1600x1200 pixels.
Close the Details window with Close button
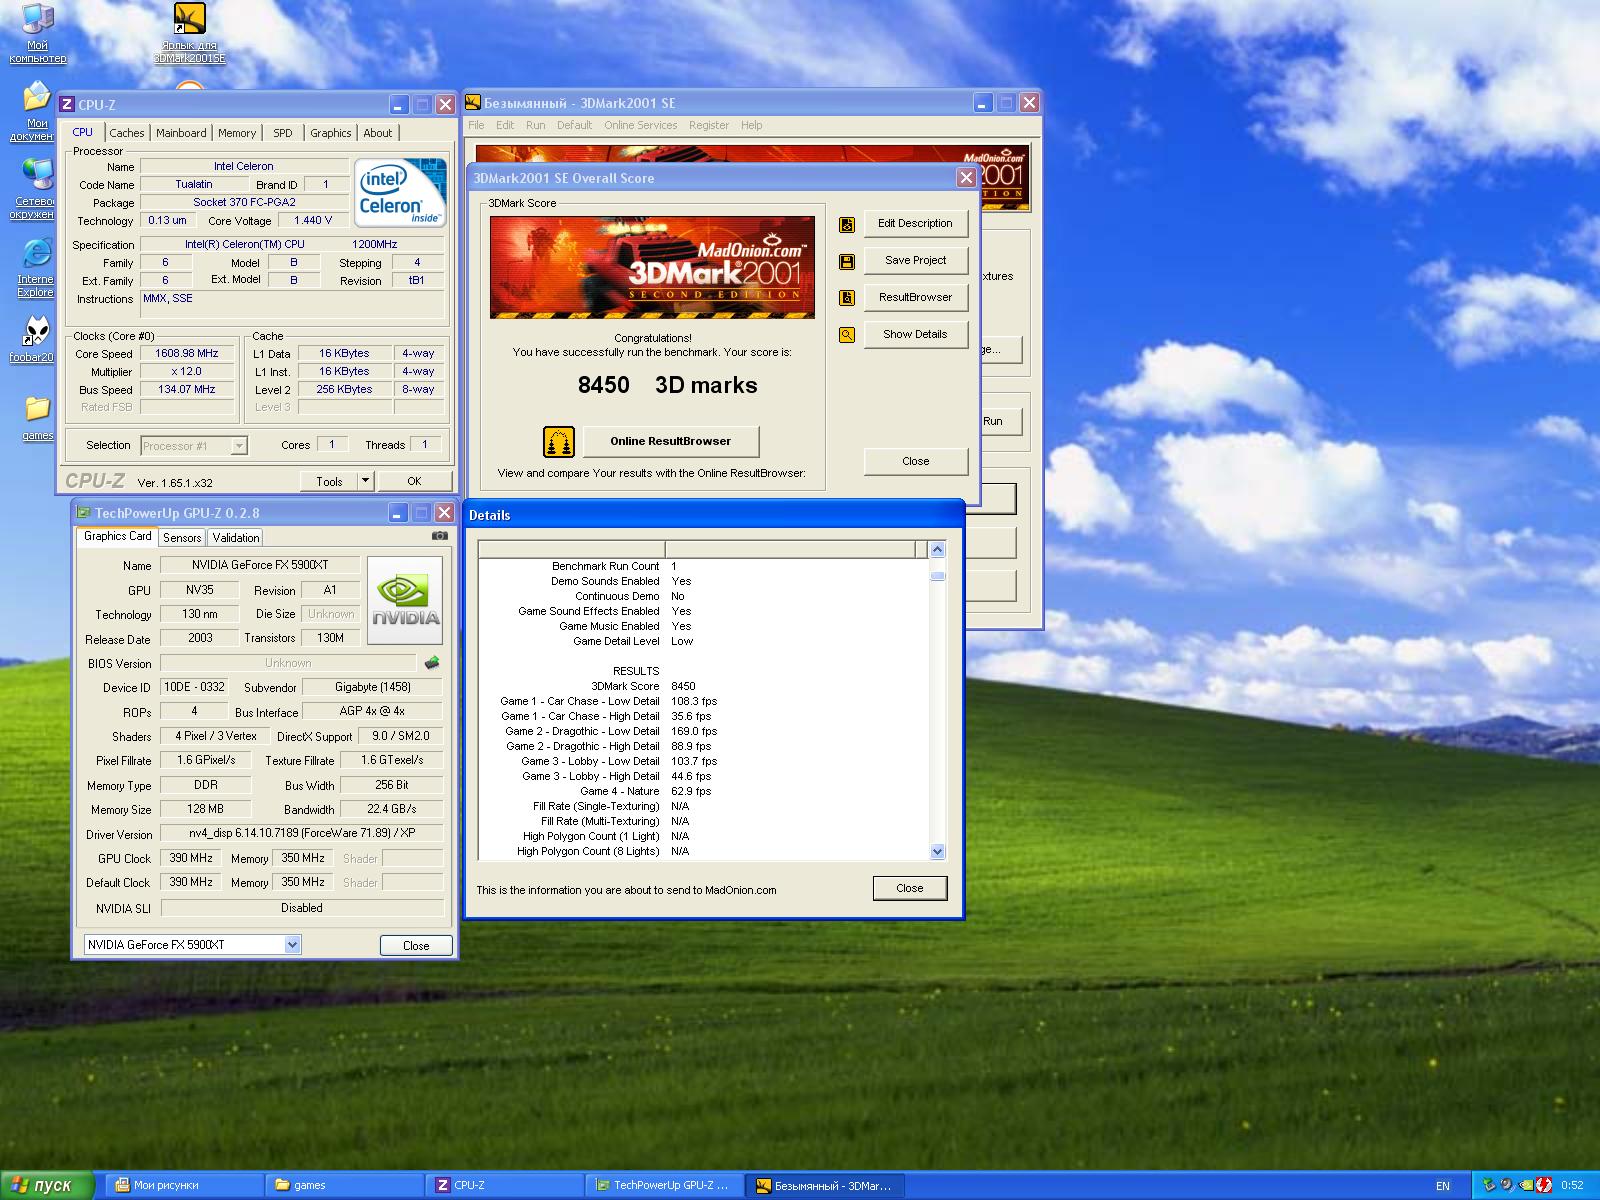tap(909, 888)
